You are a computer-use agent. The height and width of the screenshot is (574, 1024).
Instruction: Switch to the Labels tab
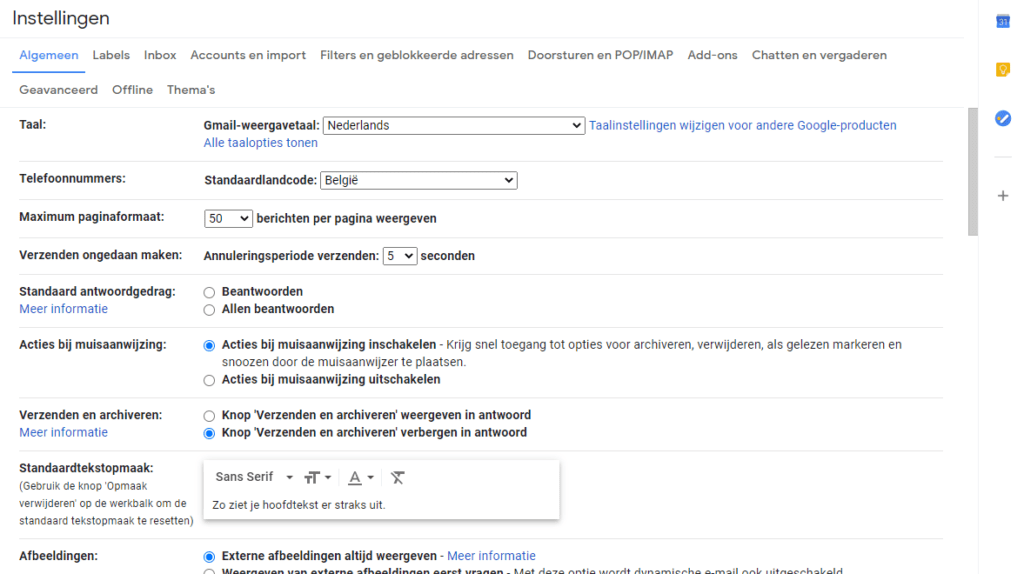tap(111, 56)
